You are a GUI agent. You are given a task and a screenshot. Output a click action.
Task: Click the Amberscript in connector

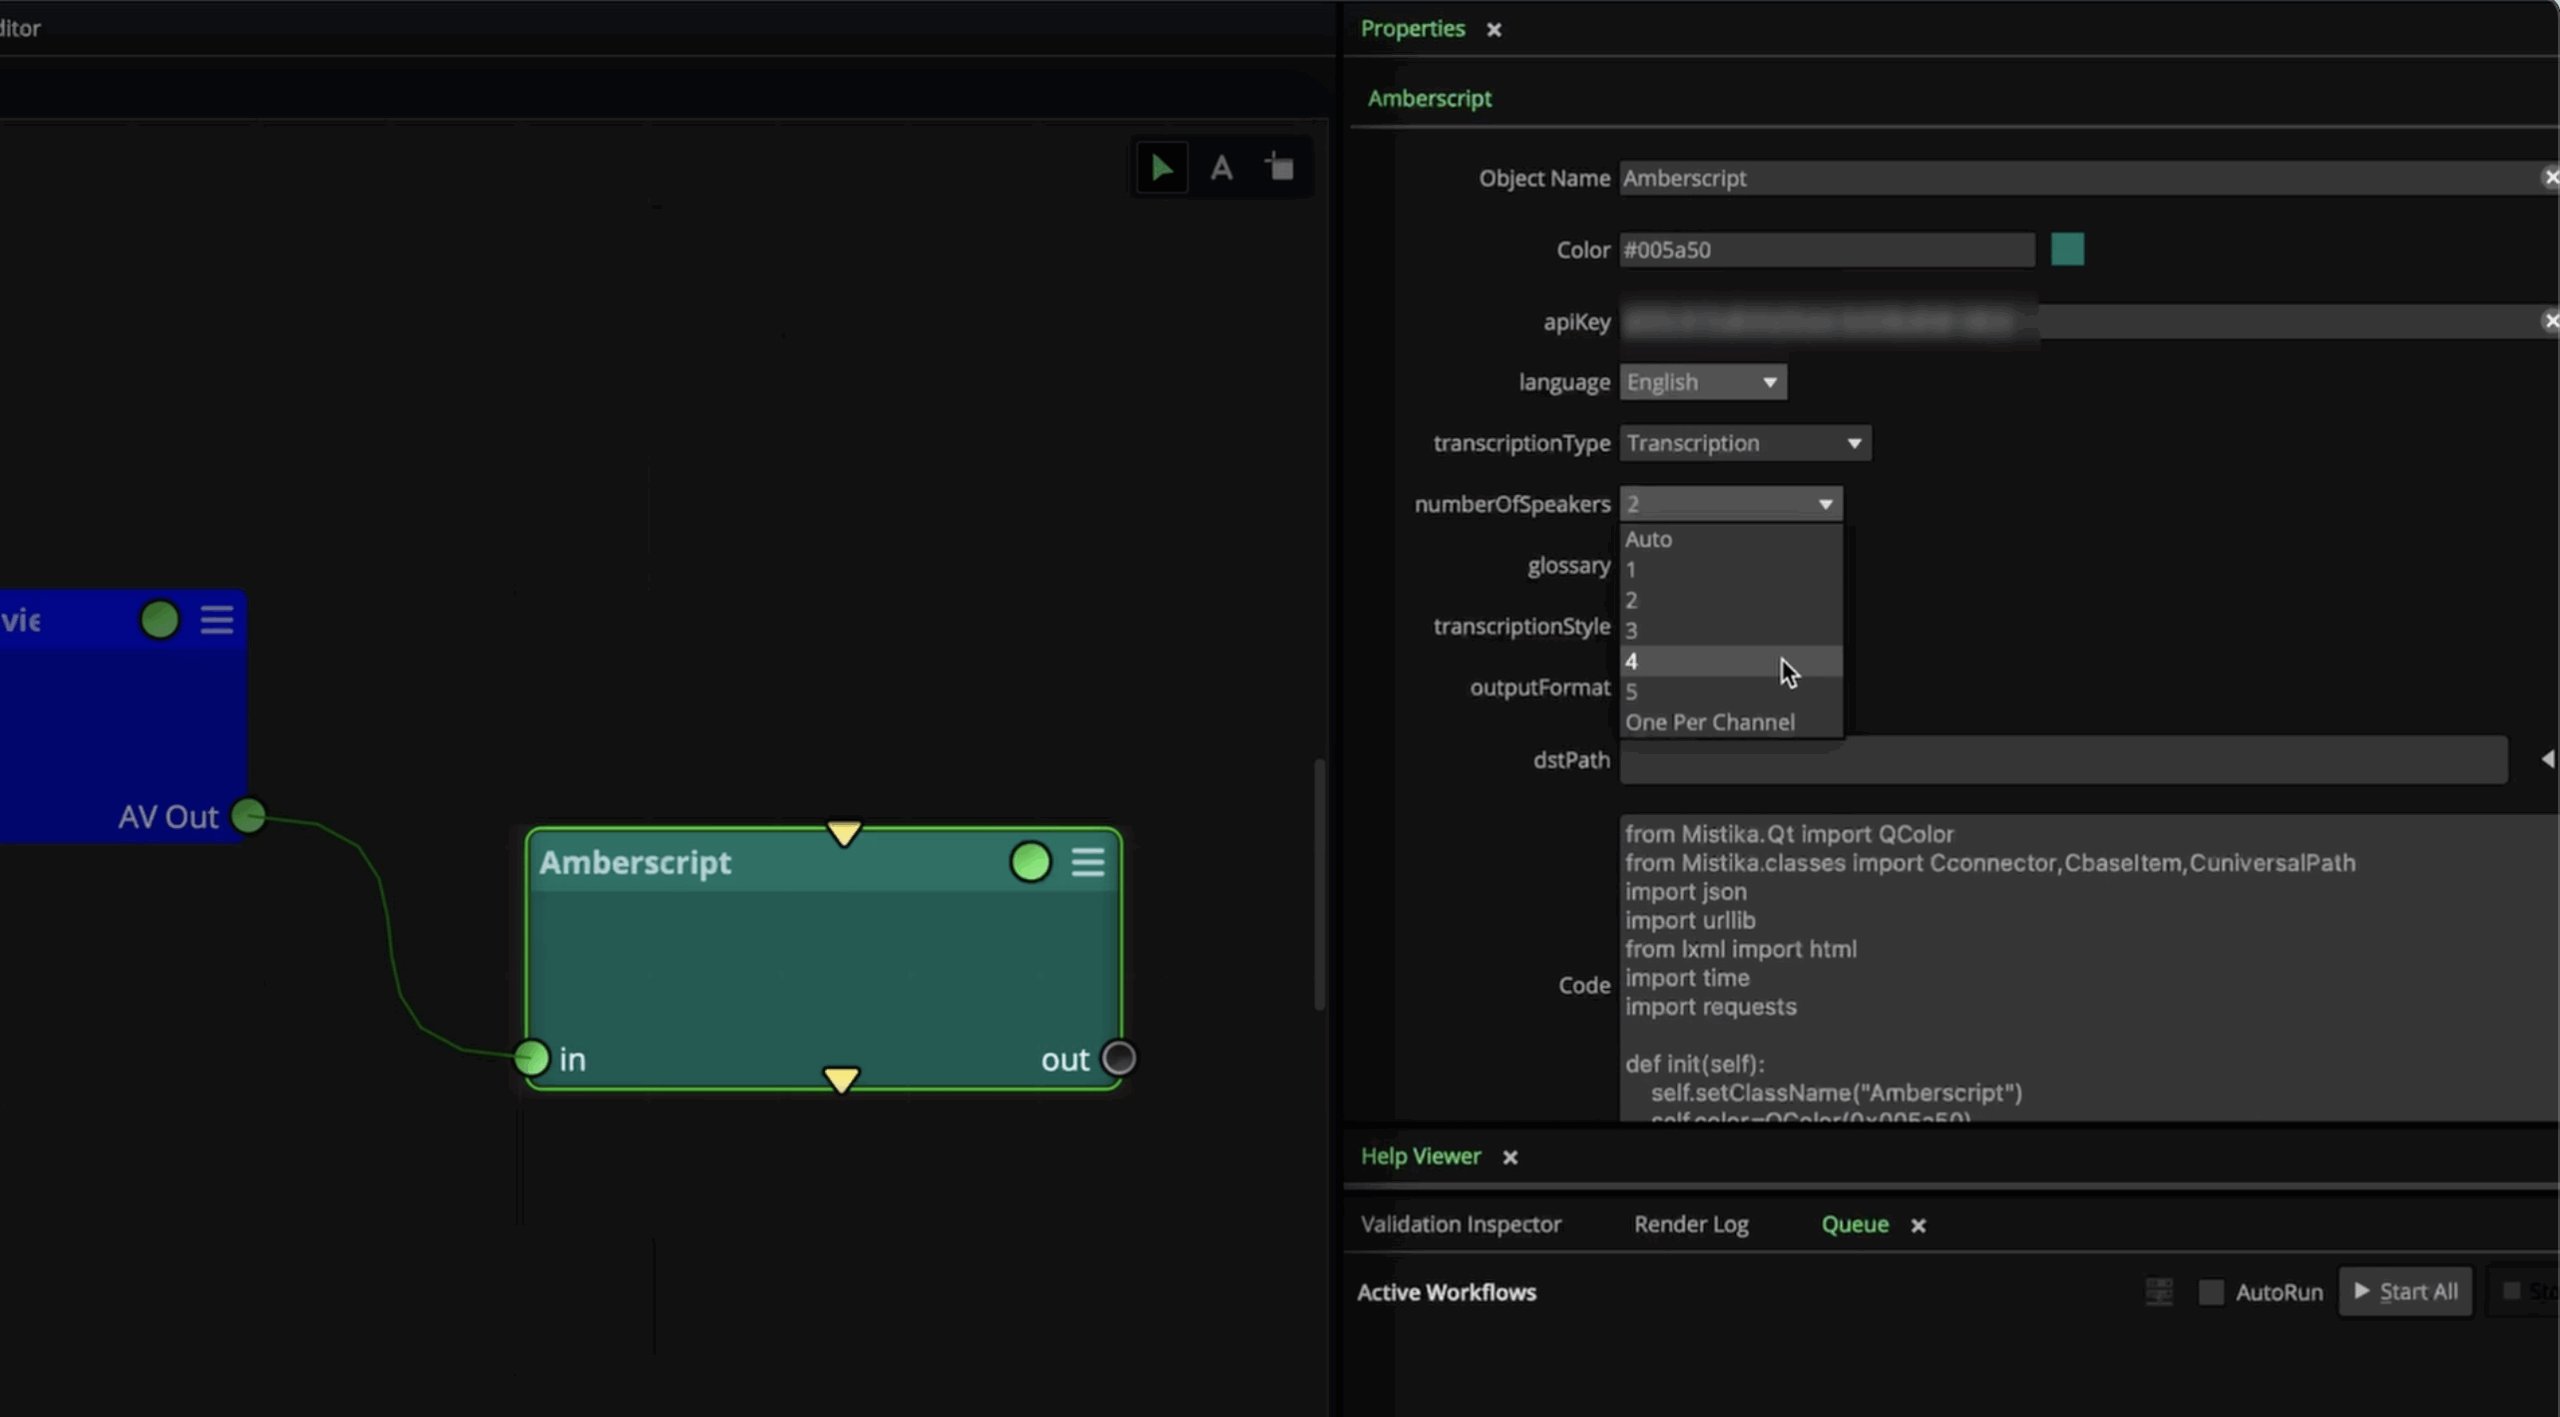[x=532, y=1058]
